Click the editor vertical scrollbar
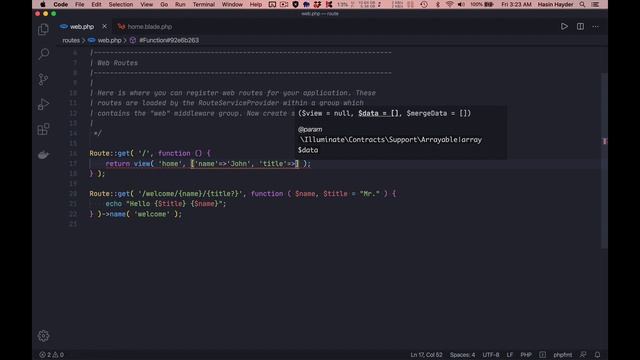Screen dimensions: 640x360 tap(604, 160)
